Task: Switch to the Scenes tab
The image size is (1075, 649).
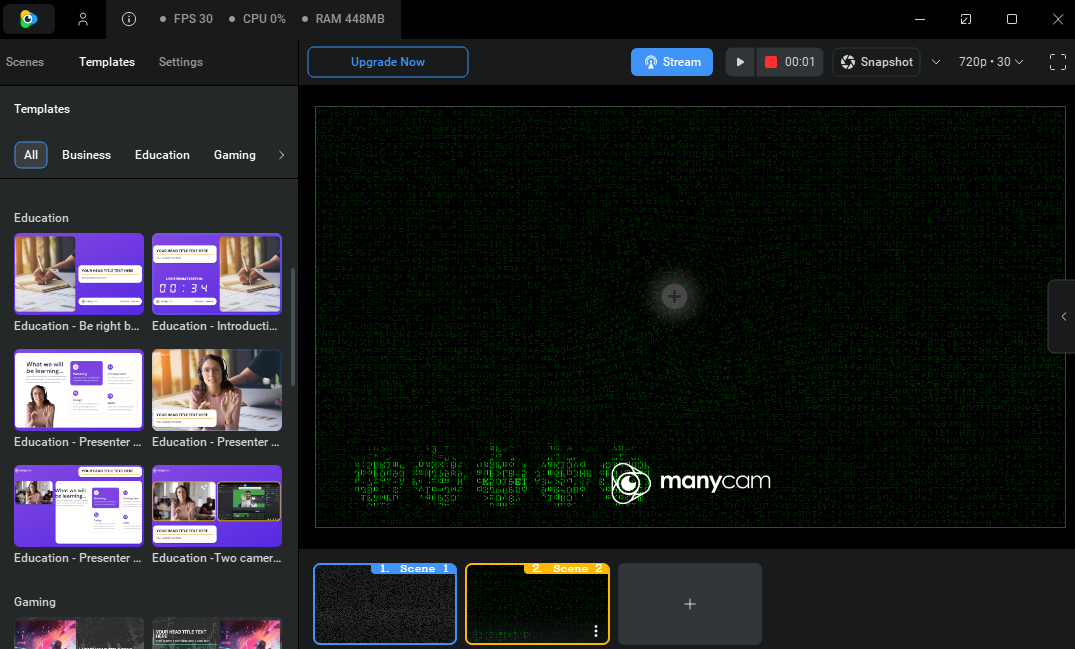Action: (x=24, y=62)
